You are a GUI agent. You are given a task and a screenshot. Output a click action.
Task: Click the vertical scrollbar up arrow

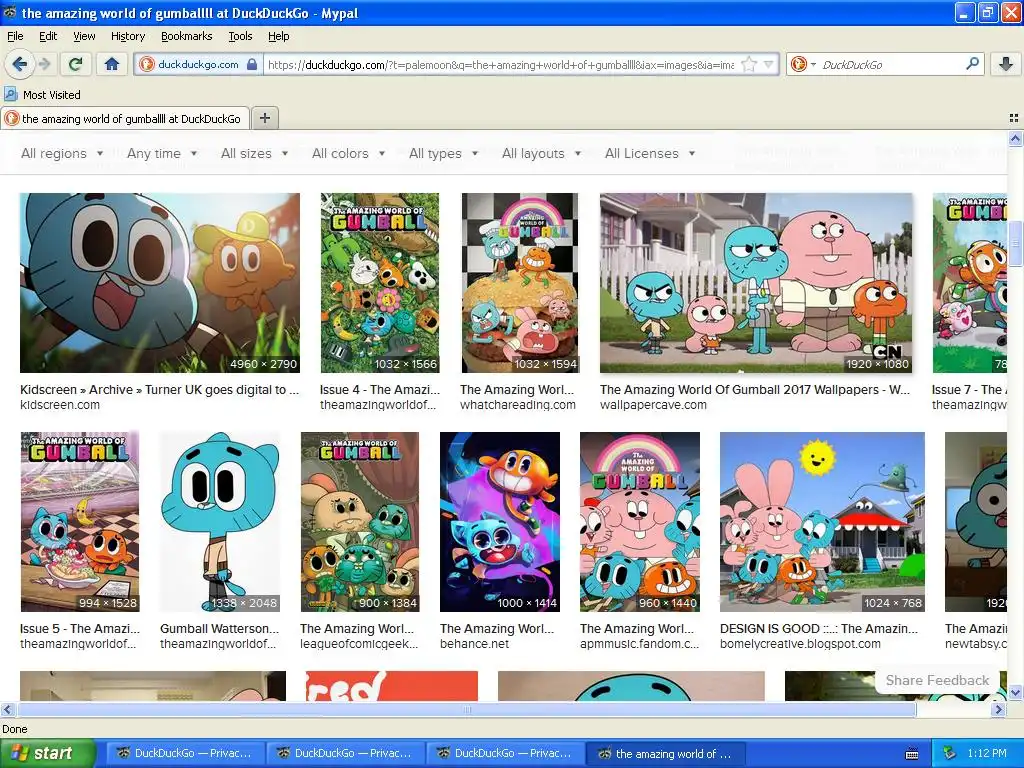click(1015, 138)
